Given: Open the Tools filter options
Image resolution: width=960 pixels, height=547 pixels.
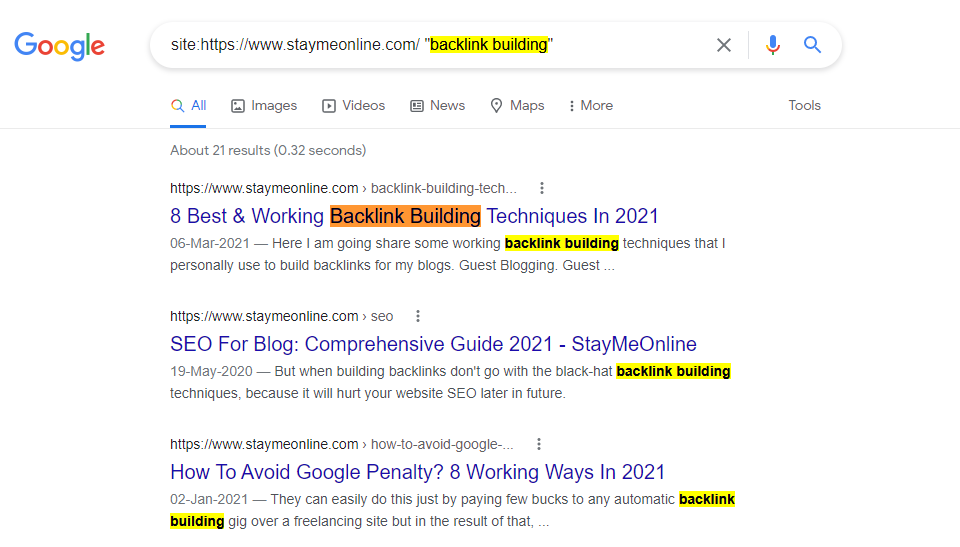Looking at the screenshot, I should click(x=804, y=105).
